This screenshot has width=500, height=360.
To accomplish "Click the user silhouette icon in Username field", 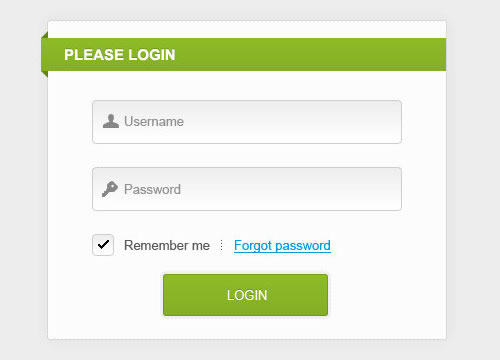I will point(111,121).
